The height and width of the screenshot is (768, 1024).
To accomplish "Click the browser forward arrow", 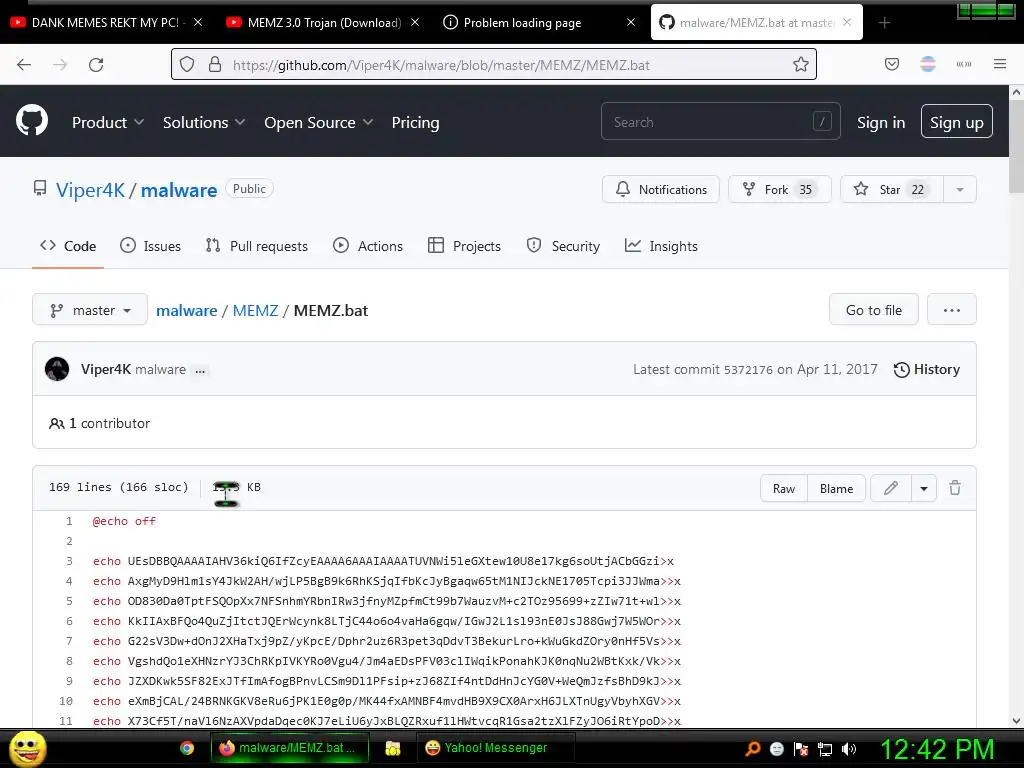I will 60,65.
